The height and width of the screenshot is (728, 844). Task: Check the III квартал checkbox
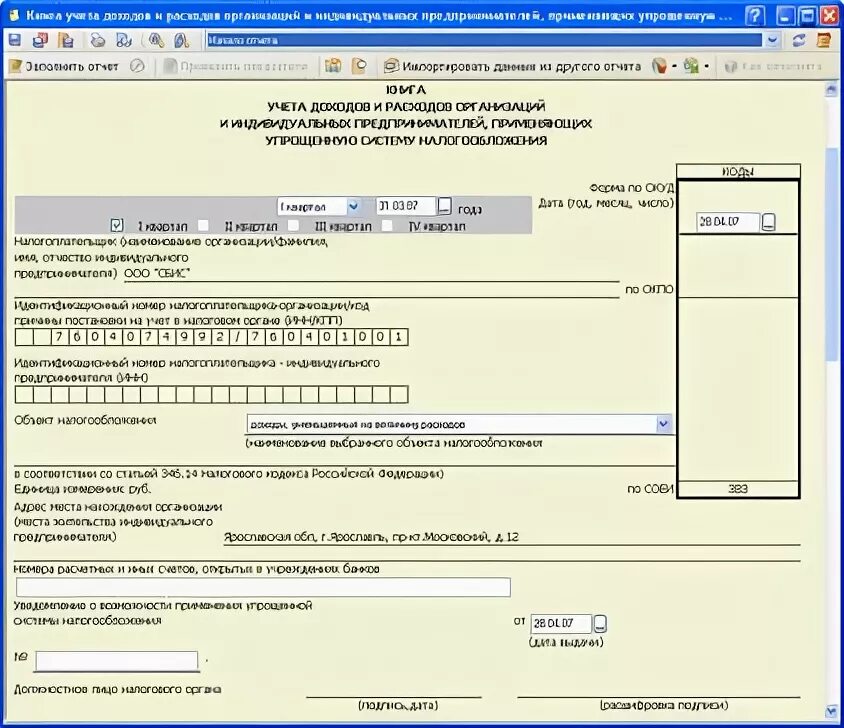click(293, 225)
